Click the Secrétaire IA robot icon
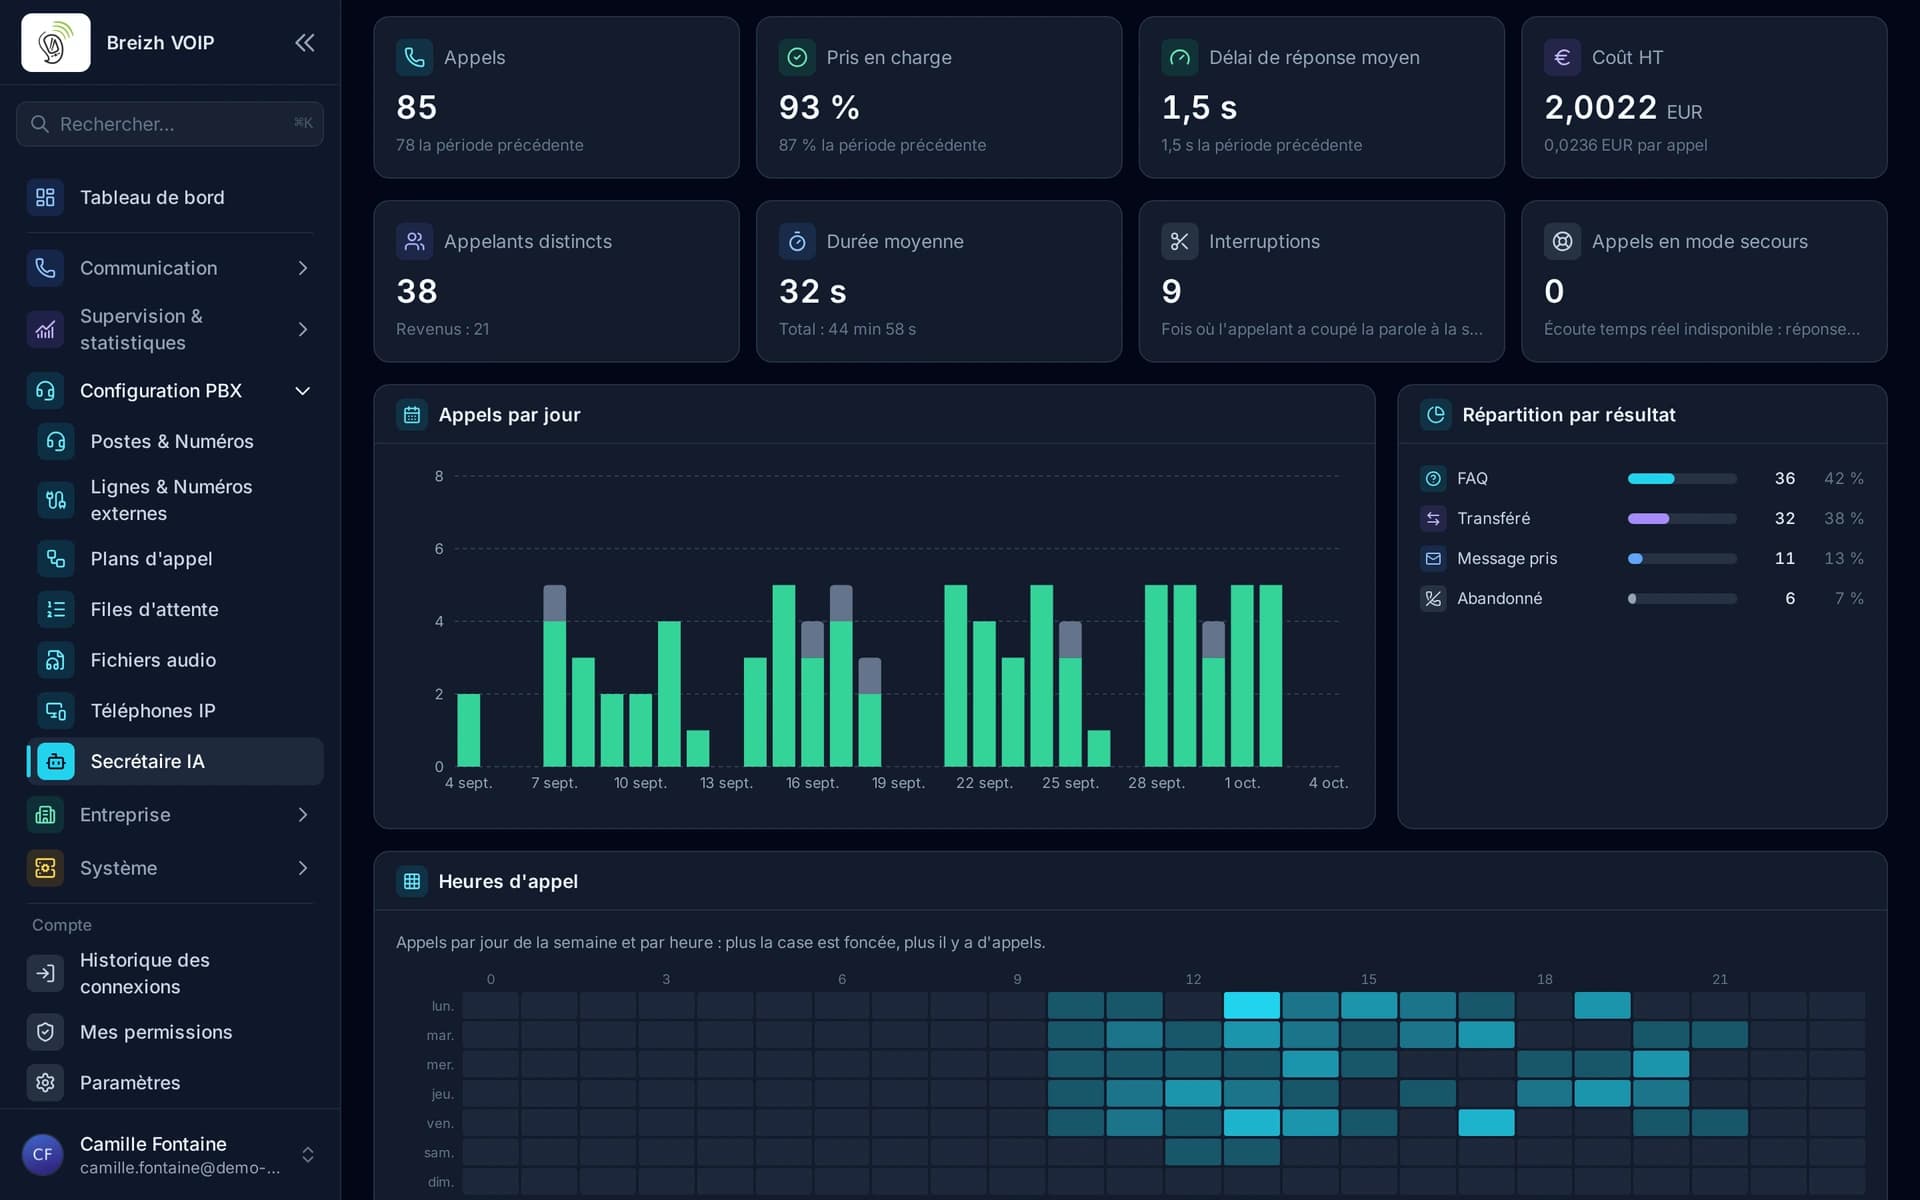 point(56,761)
